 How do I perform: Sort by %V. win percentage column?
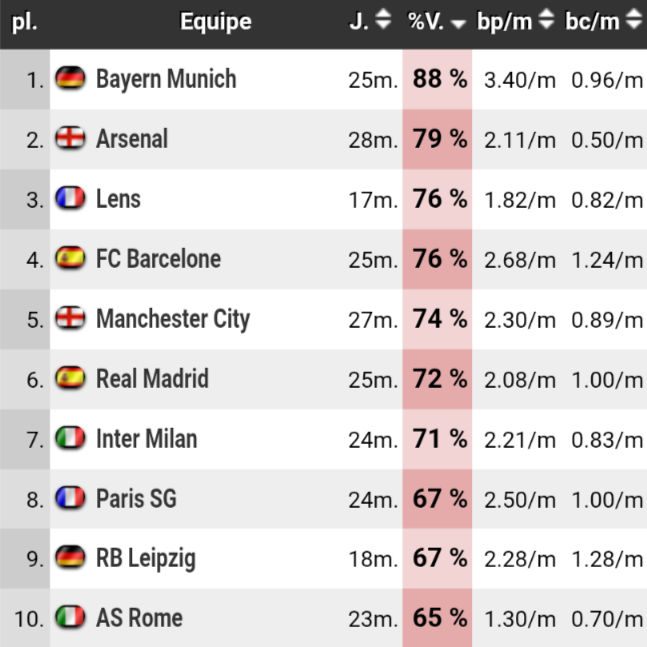click(x=437, y=21)
